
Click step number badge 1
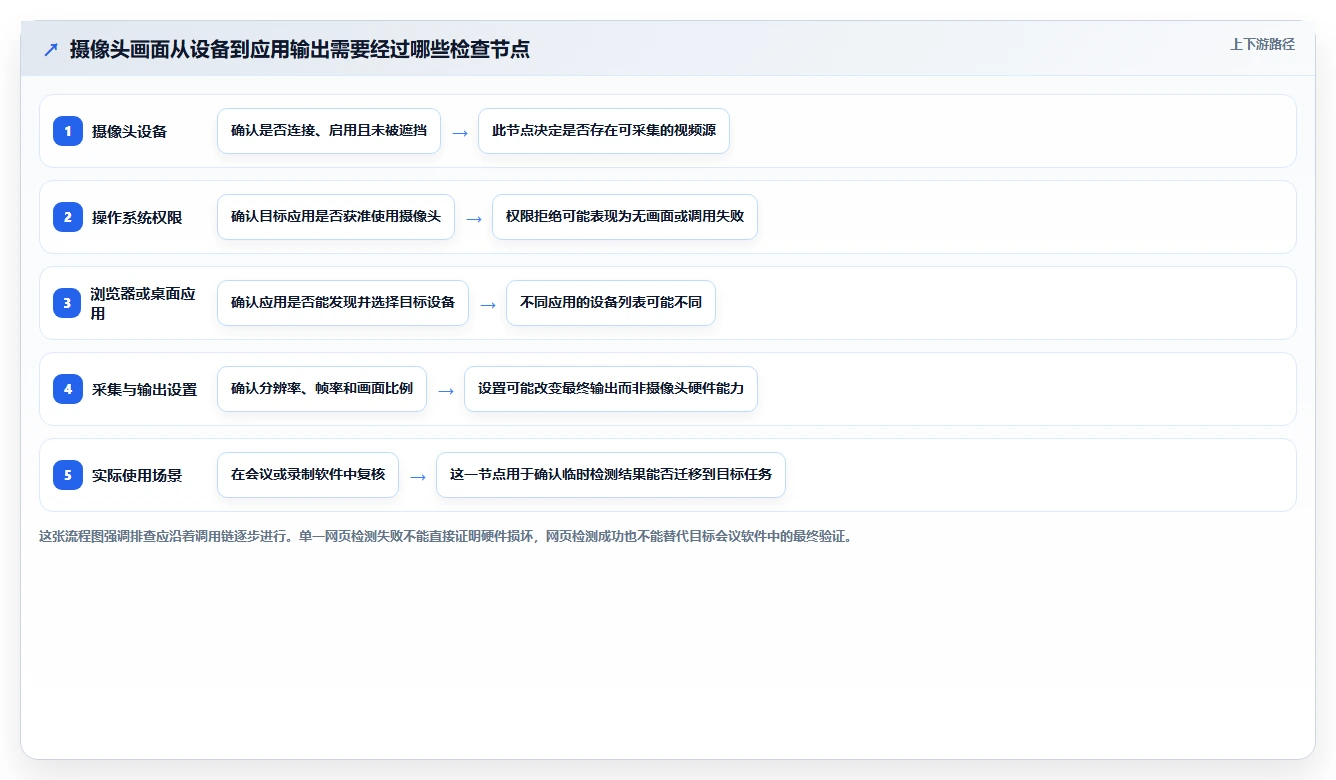(x=68, y=131)
